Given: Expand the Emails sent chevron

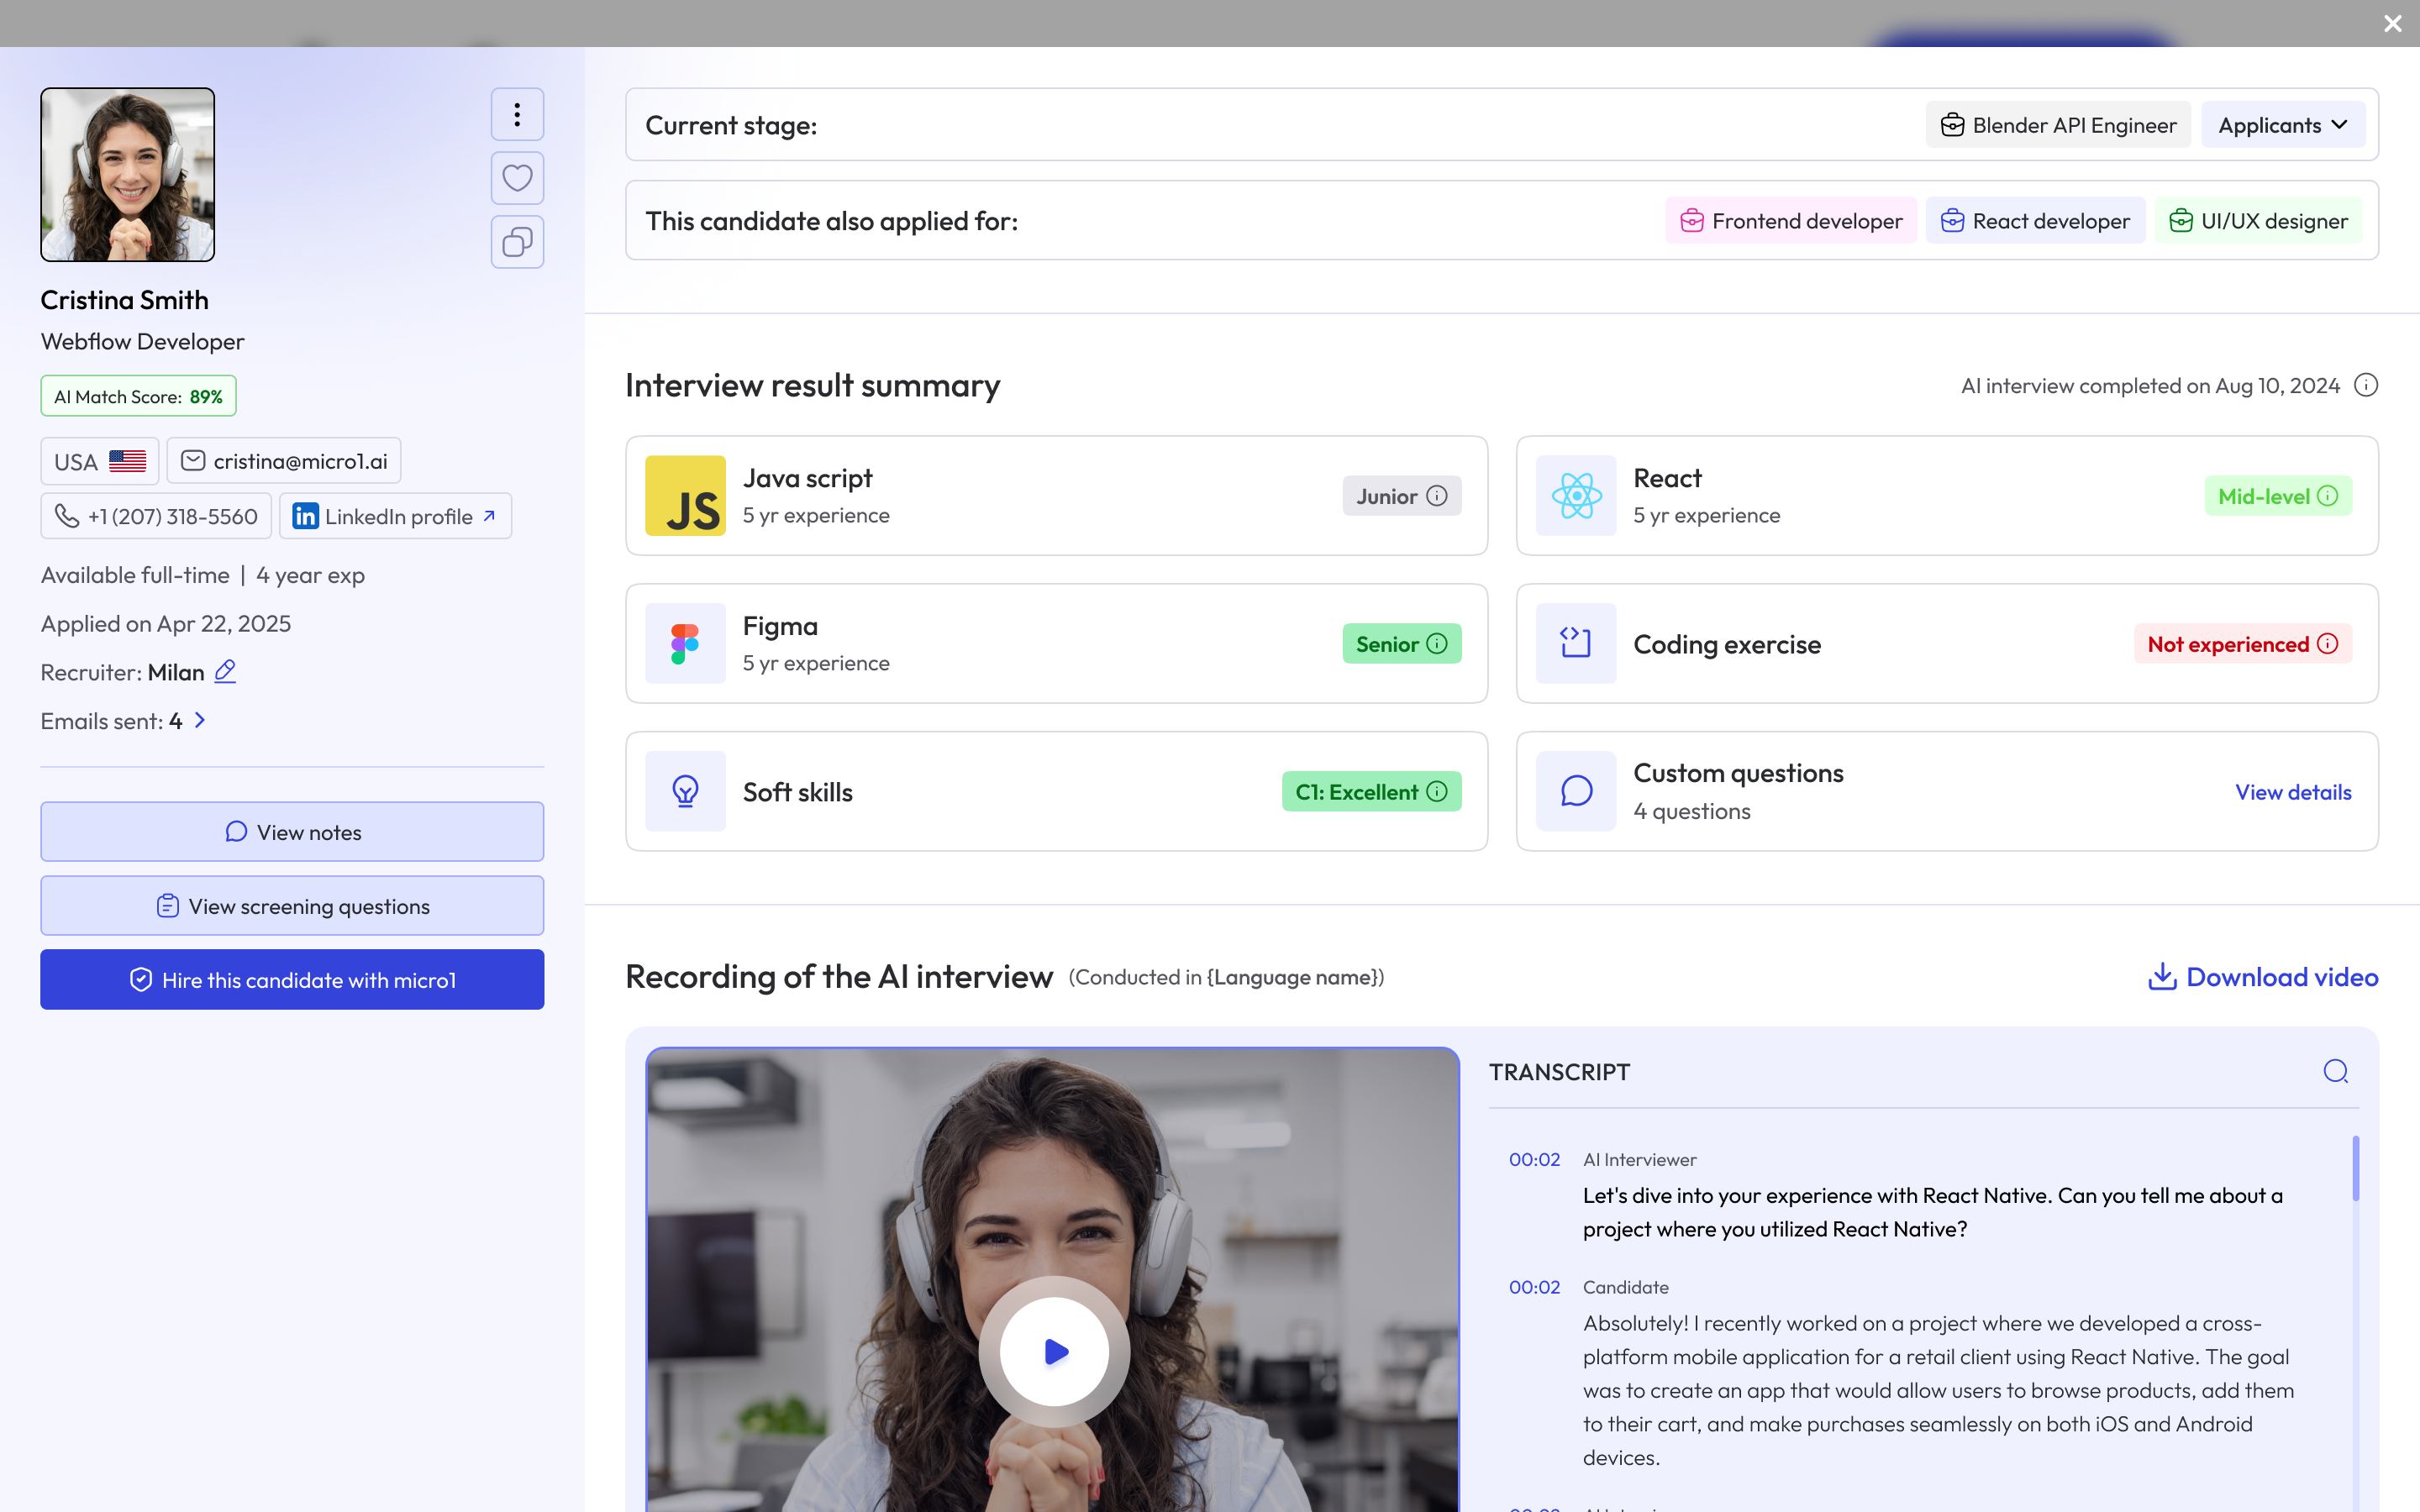Looking at the screenshot, I should pyautogui.click(x=200, y=720).
